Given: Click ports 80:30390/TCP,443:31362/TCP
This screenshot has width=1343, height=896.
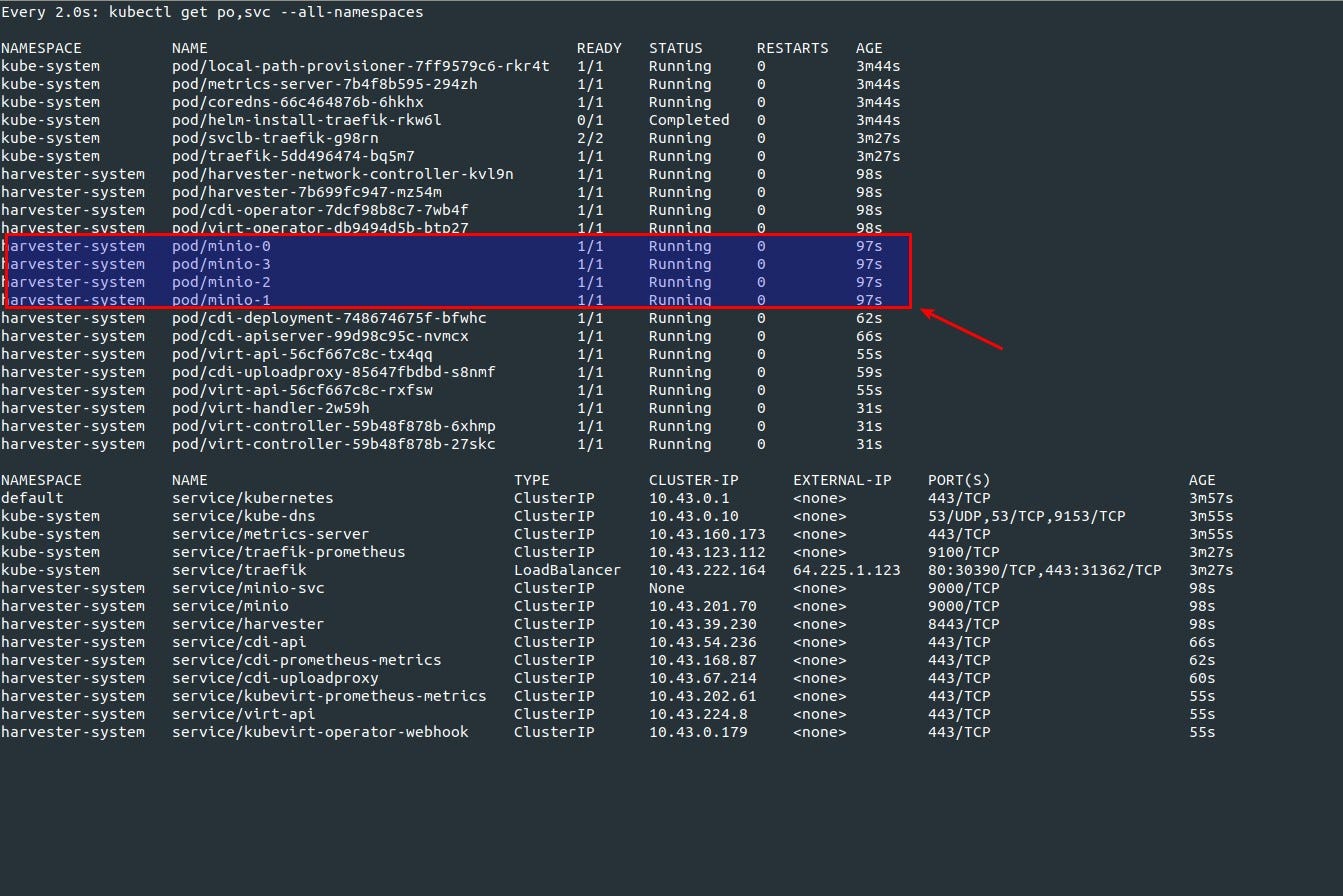Looking at the screenshot, I should click(x=1044, y=570).
